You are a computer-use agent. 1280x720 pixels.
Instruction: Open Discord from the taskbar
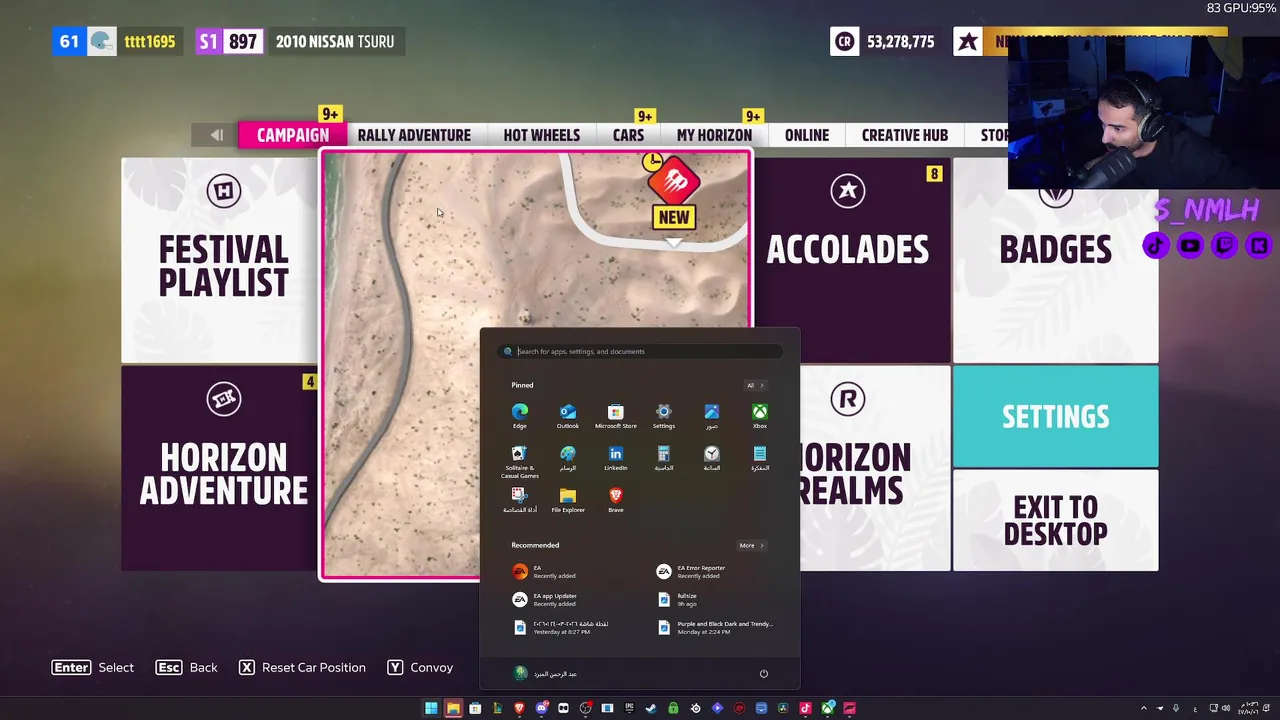pyautogui.click(x=542, y=708)
